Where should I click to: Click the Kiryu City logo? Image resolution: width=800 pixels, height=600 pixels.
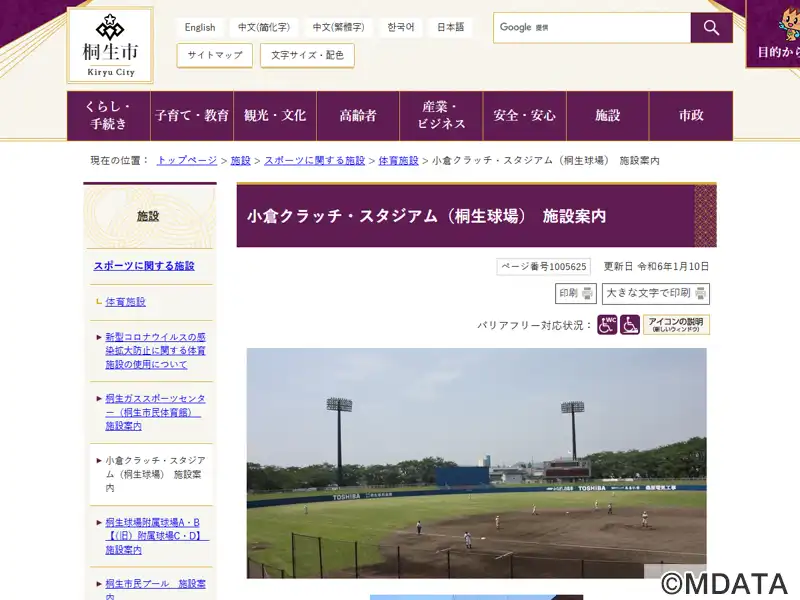[110, 45]
